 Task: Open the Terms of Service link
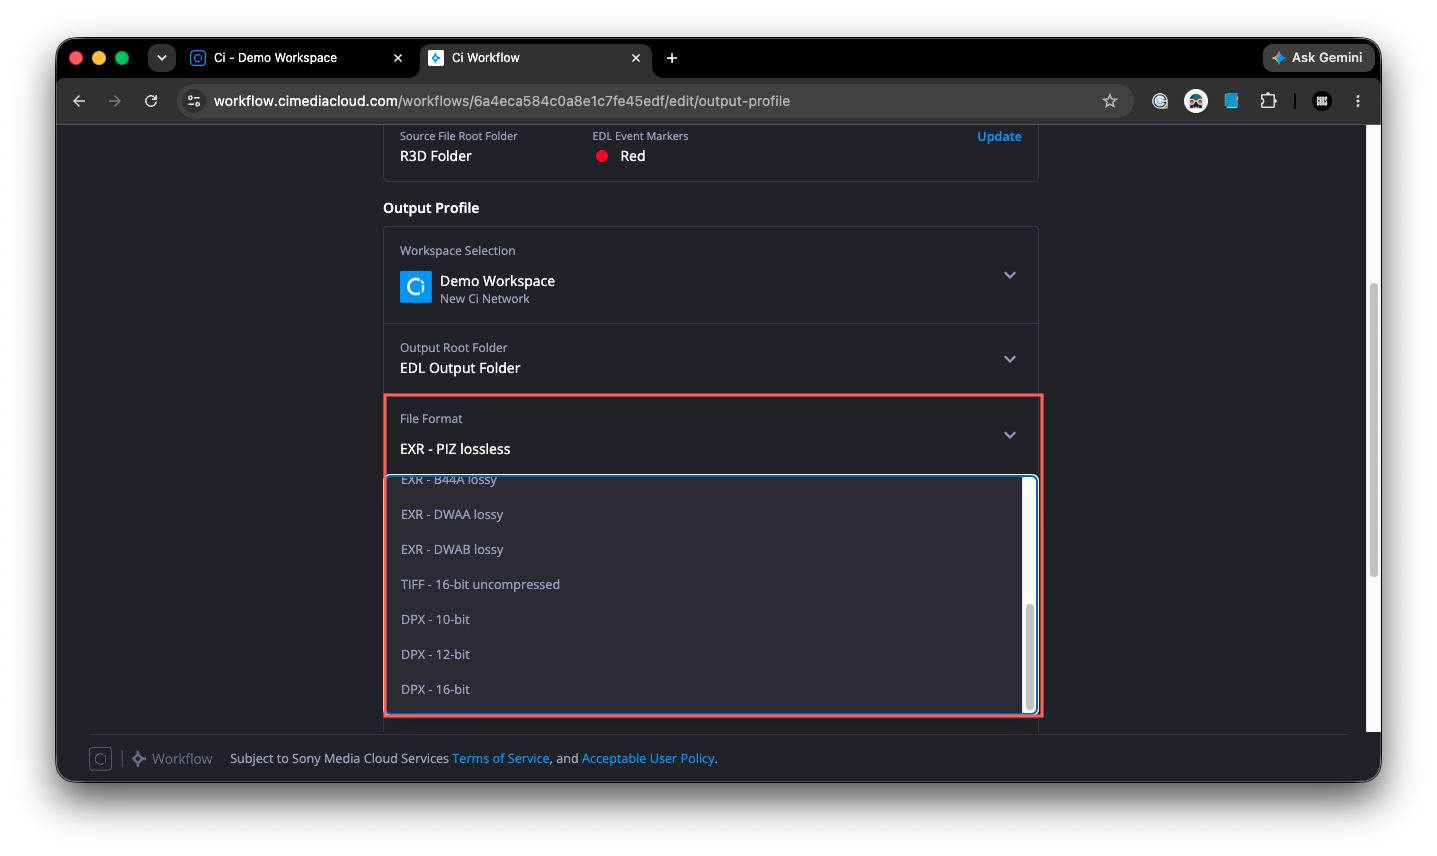[x=501, y=759]
